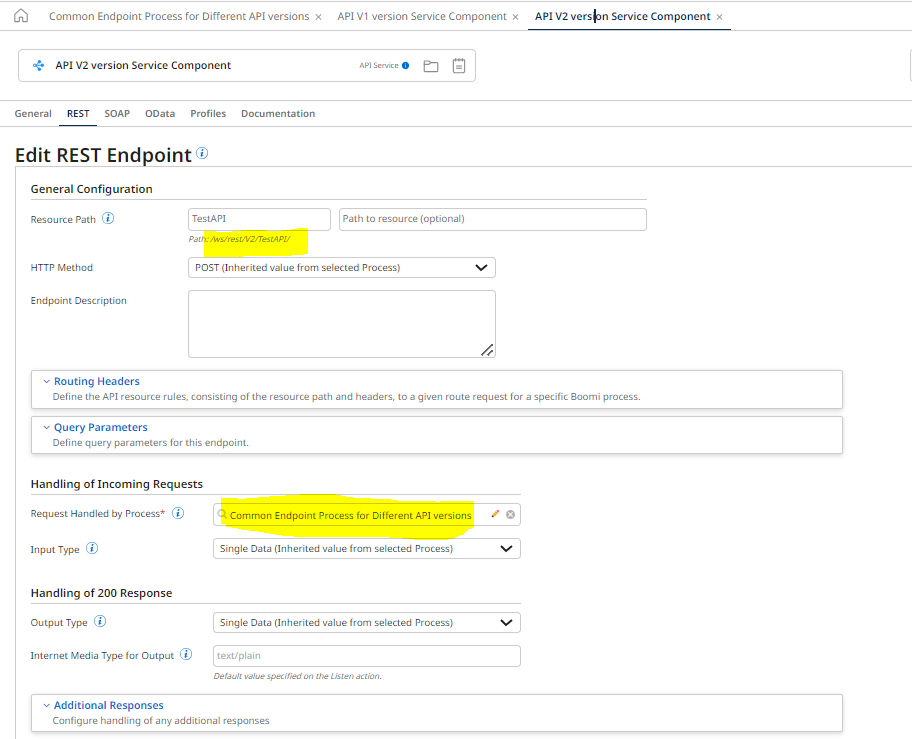Click the Input Type info icon
The width and height of the screenshot is (912, 739).
pos(91,548)
